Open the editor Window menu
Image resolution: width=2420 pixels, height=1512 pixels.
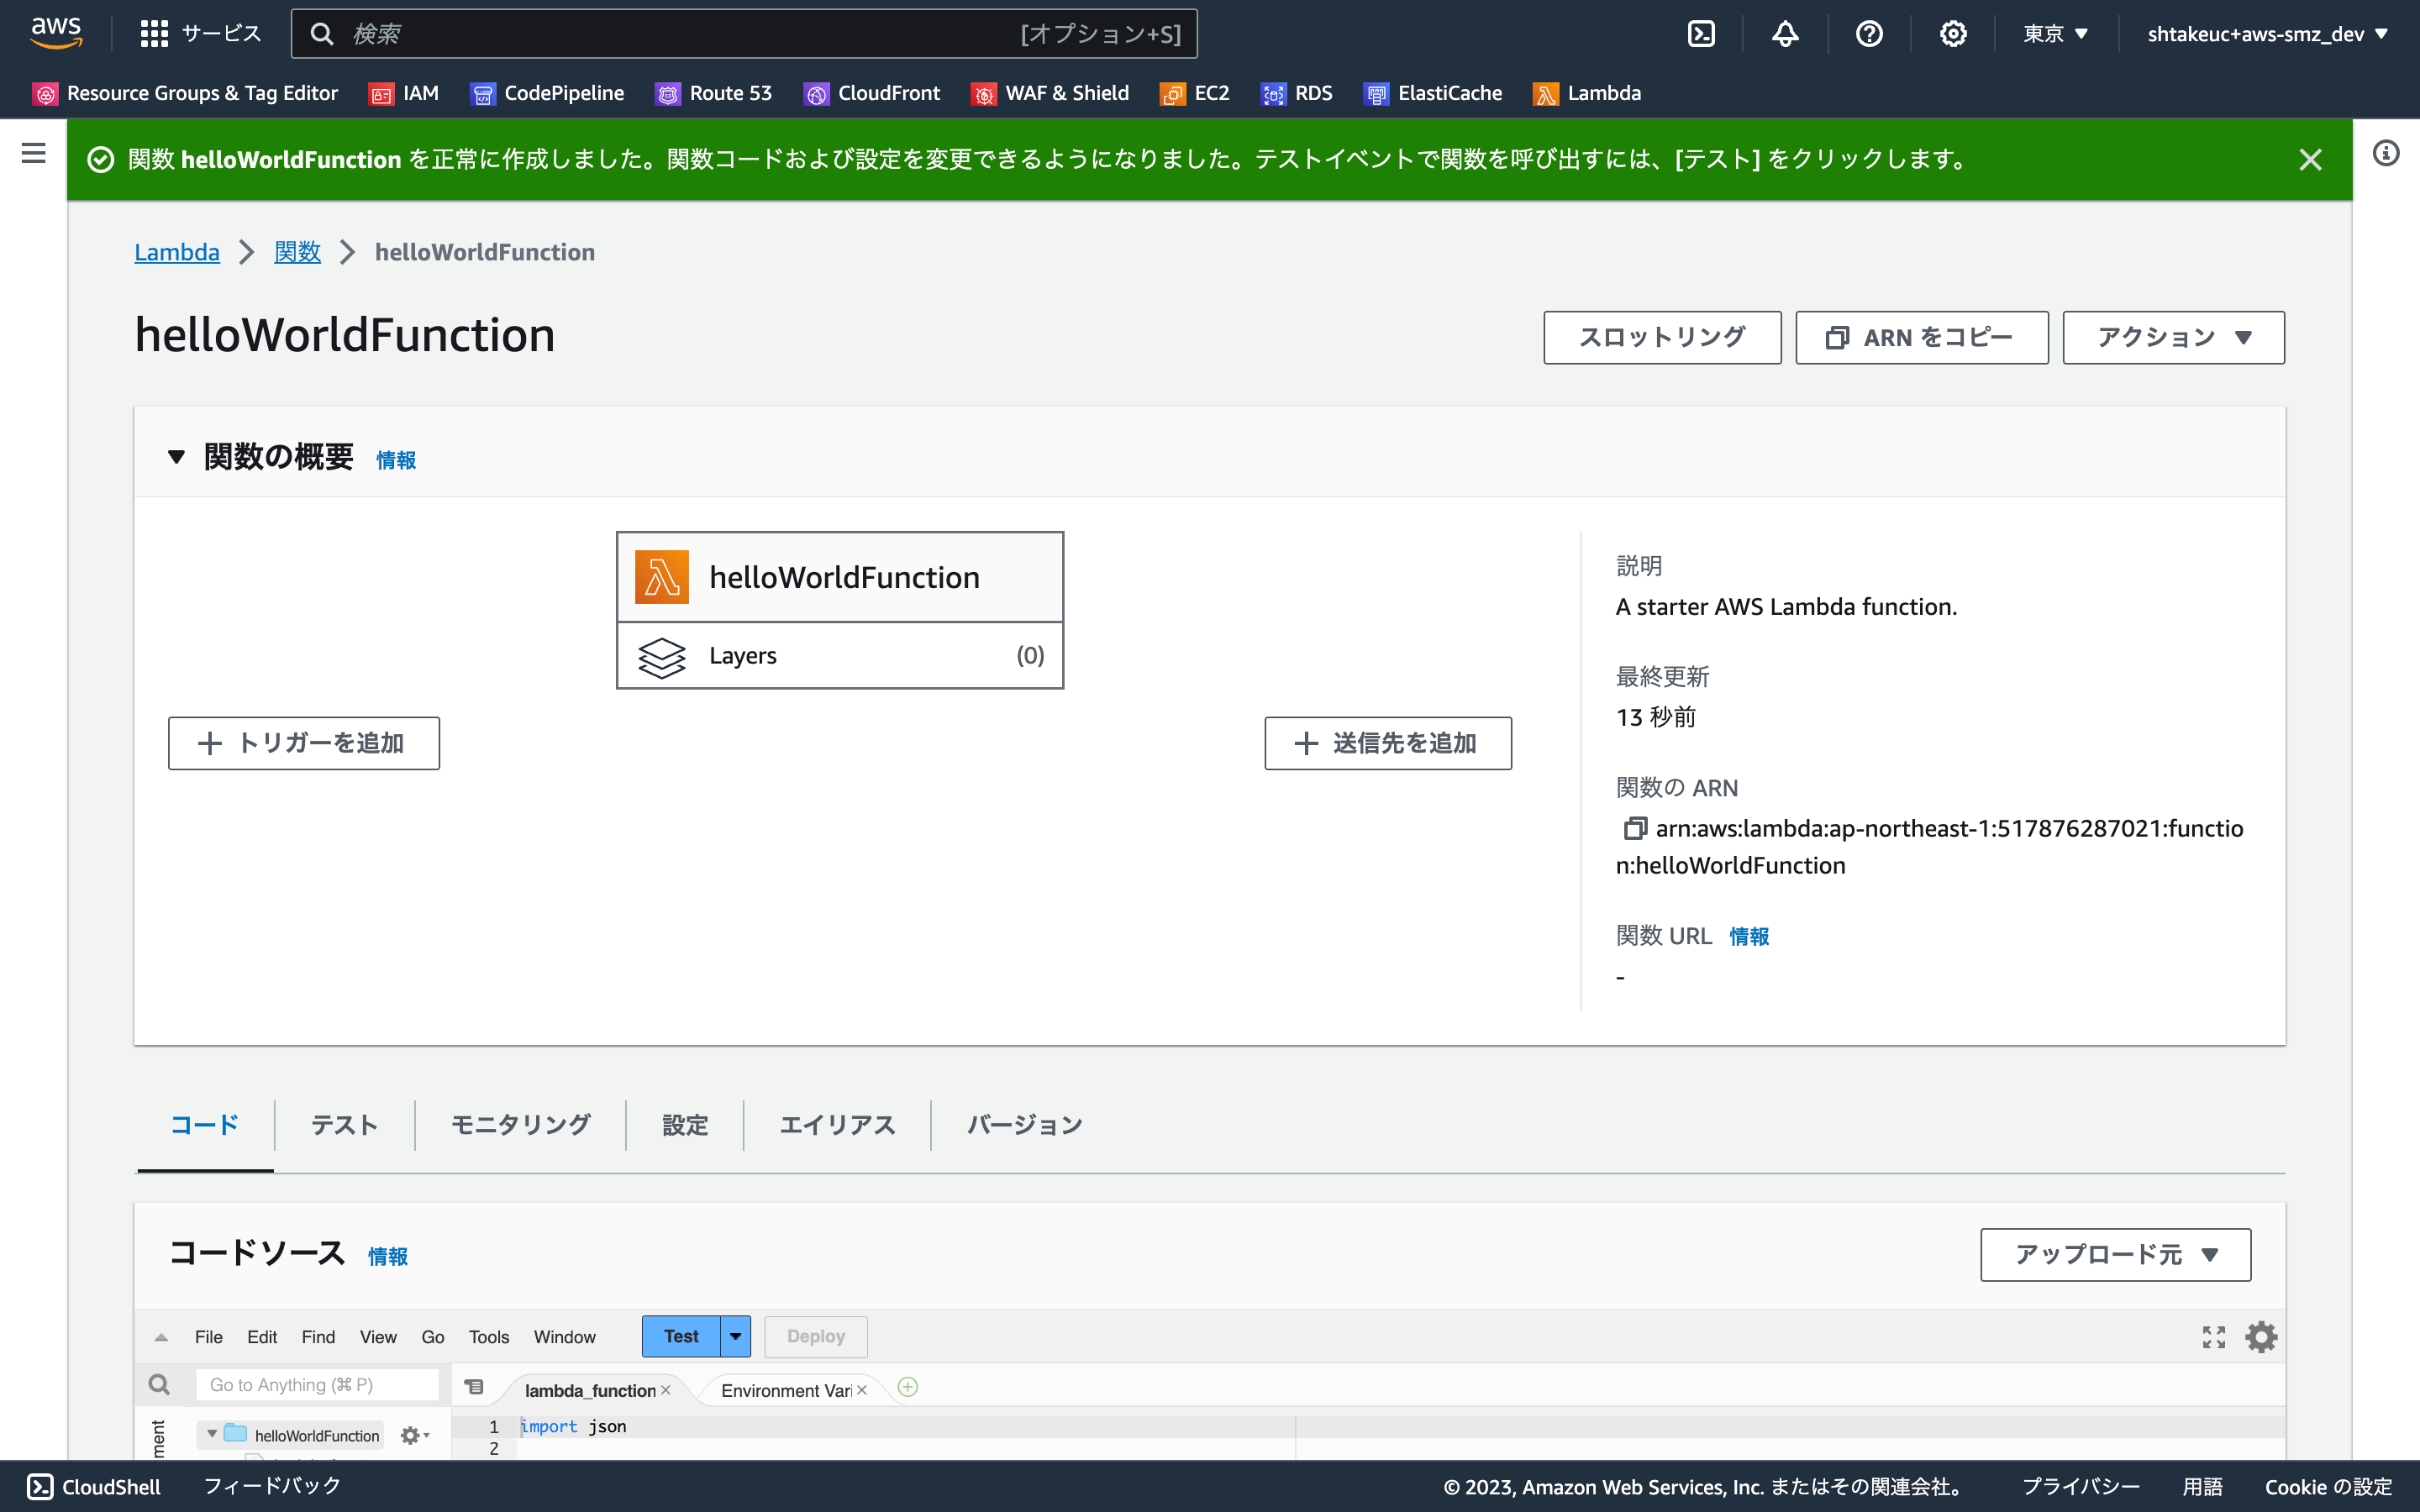pos(564,1337)
